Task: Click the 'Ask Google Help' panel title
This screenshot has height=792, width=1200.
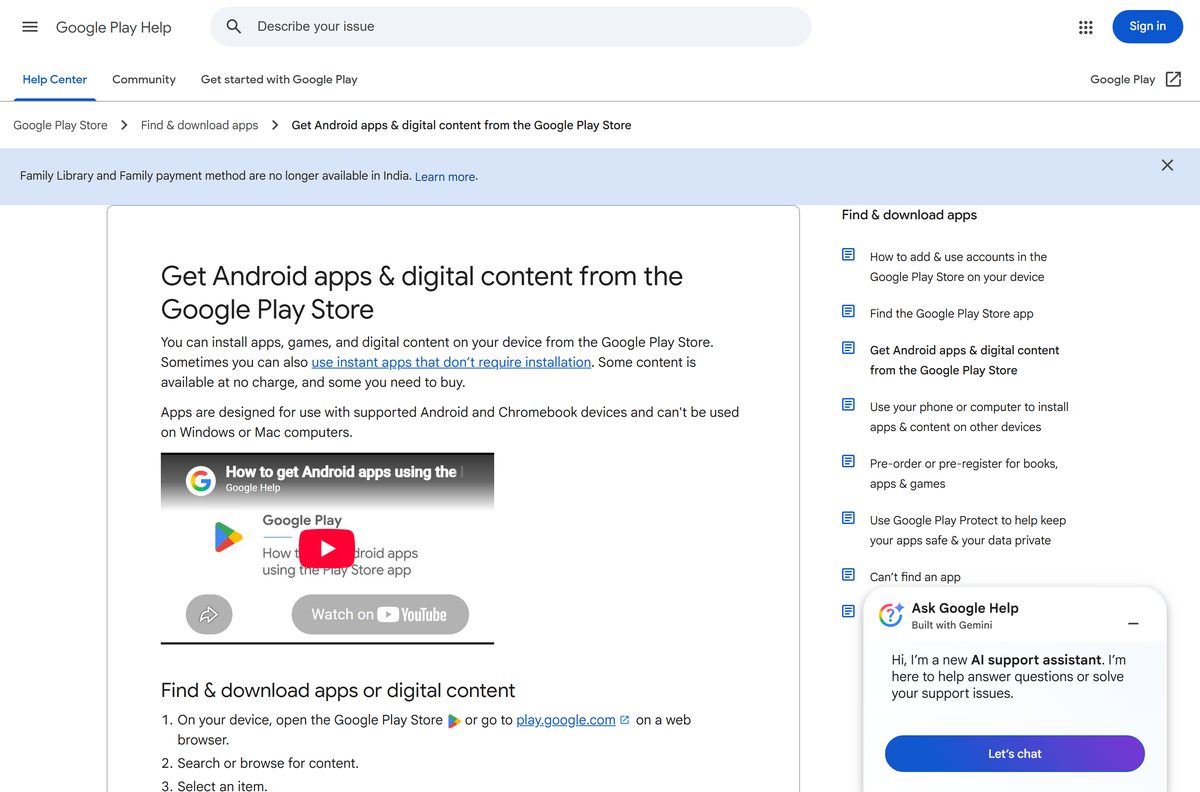Action: (x=964, y=608)
